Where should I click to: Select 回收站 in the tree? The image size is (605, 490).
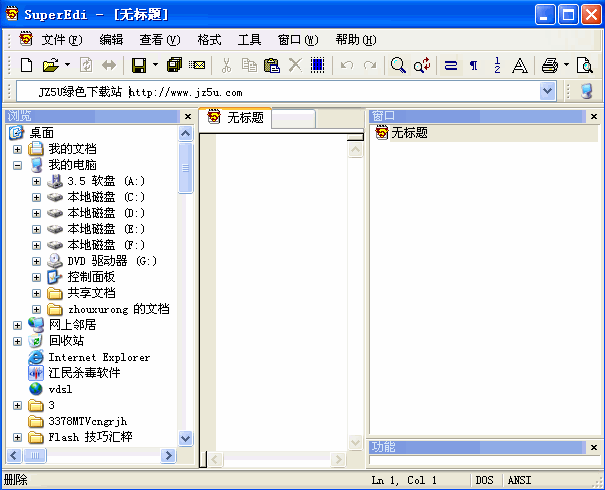click(66, 341)
